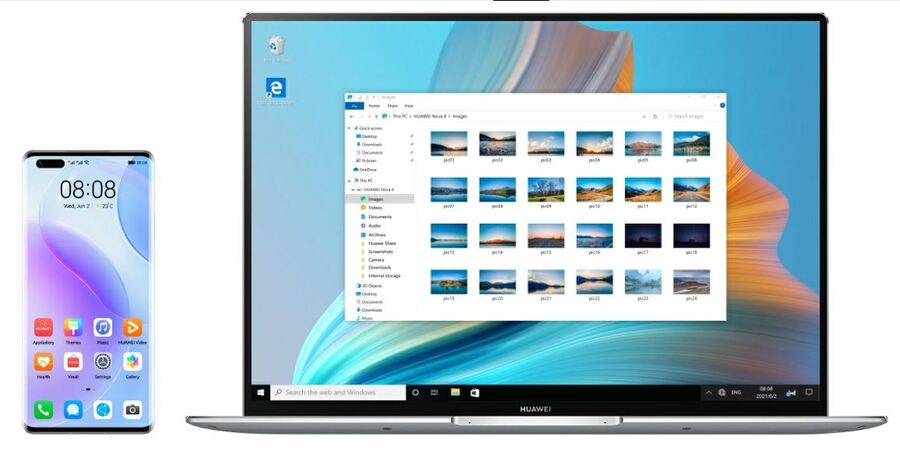900x451 pixels.
Task: Select the pic09 image thumbnail
Action: (x=546, y=190)
